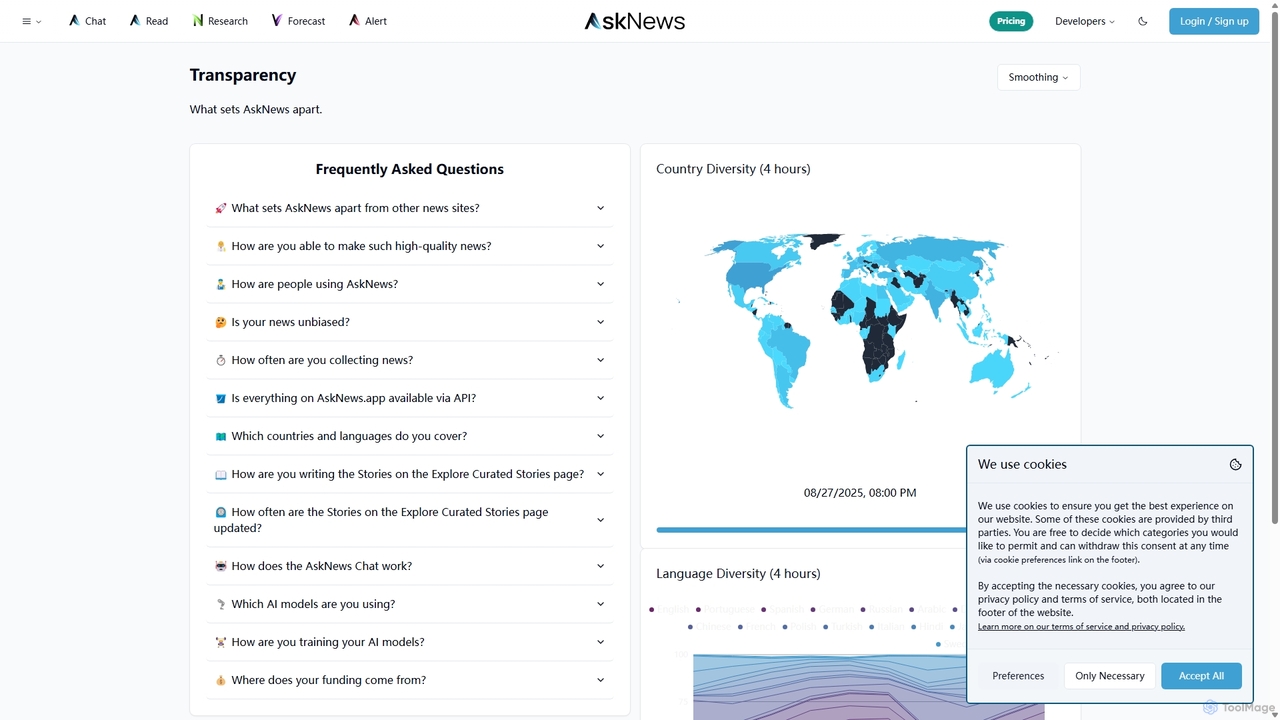The height and width of the screenshot is (720, 1280).
Task: Expand "Is your news unbiased?" question
Action: pos(410,322)
